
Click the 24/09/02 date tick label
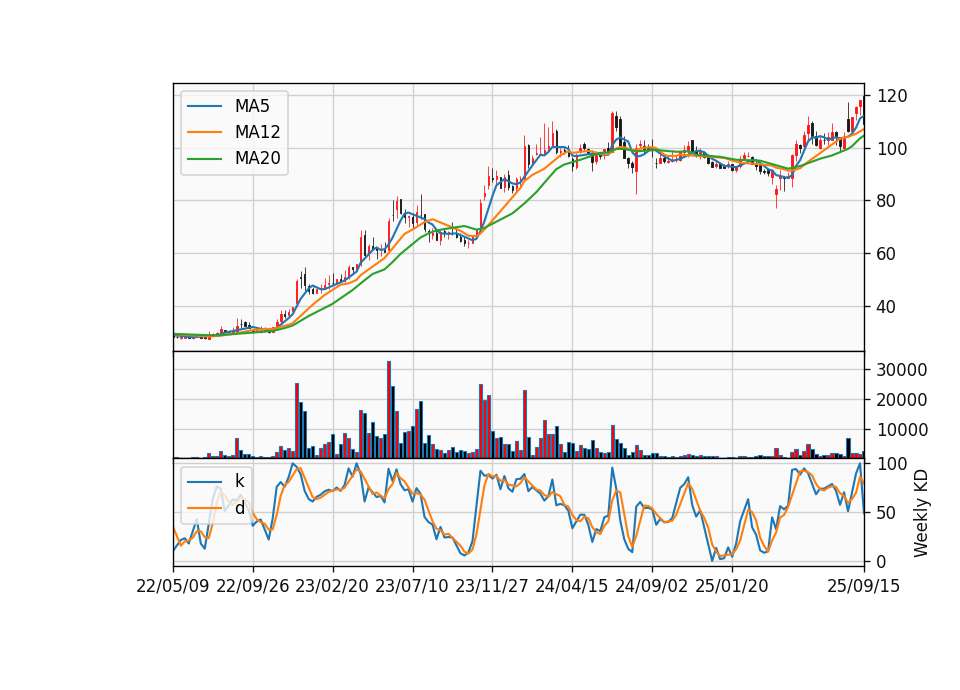click(x=651, y=586)
